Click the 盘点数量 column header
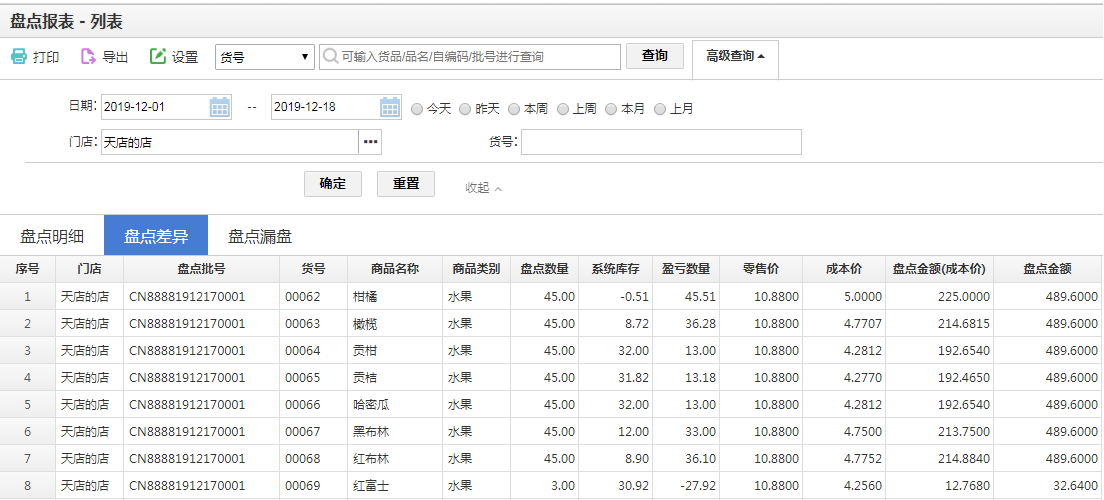1104x500 pixels. click(x=545, y=269)
